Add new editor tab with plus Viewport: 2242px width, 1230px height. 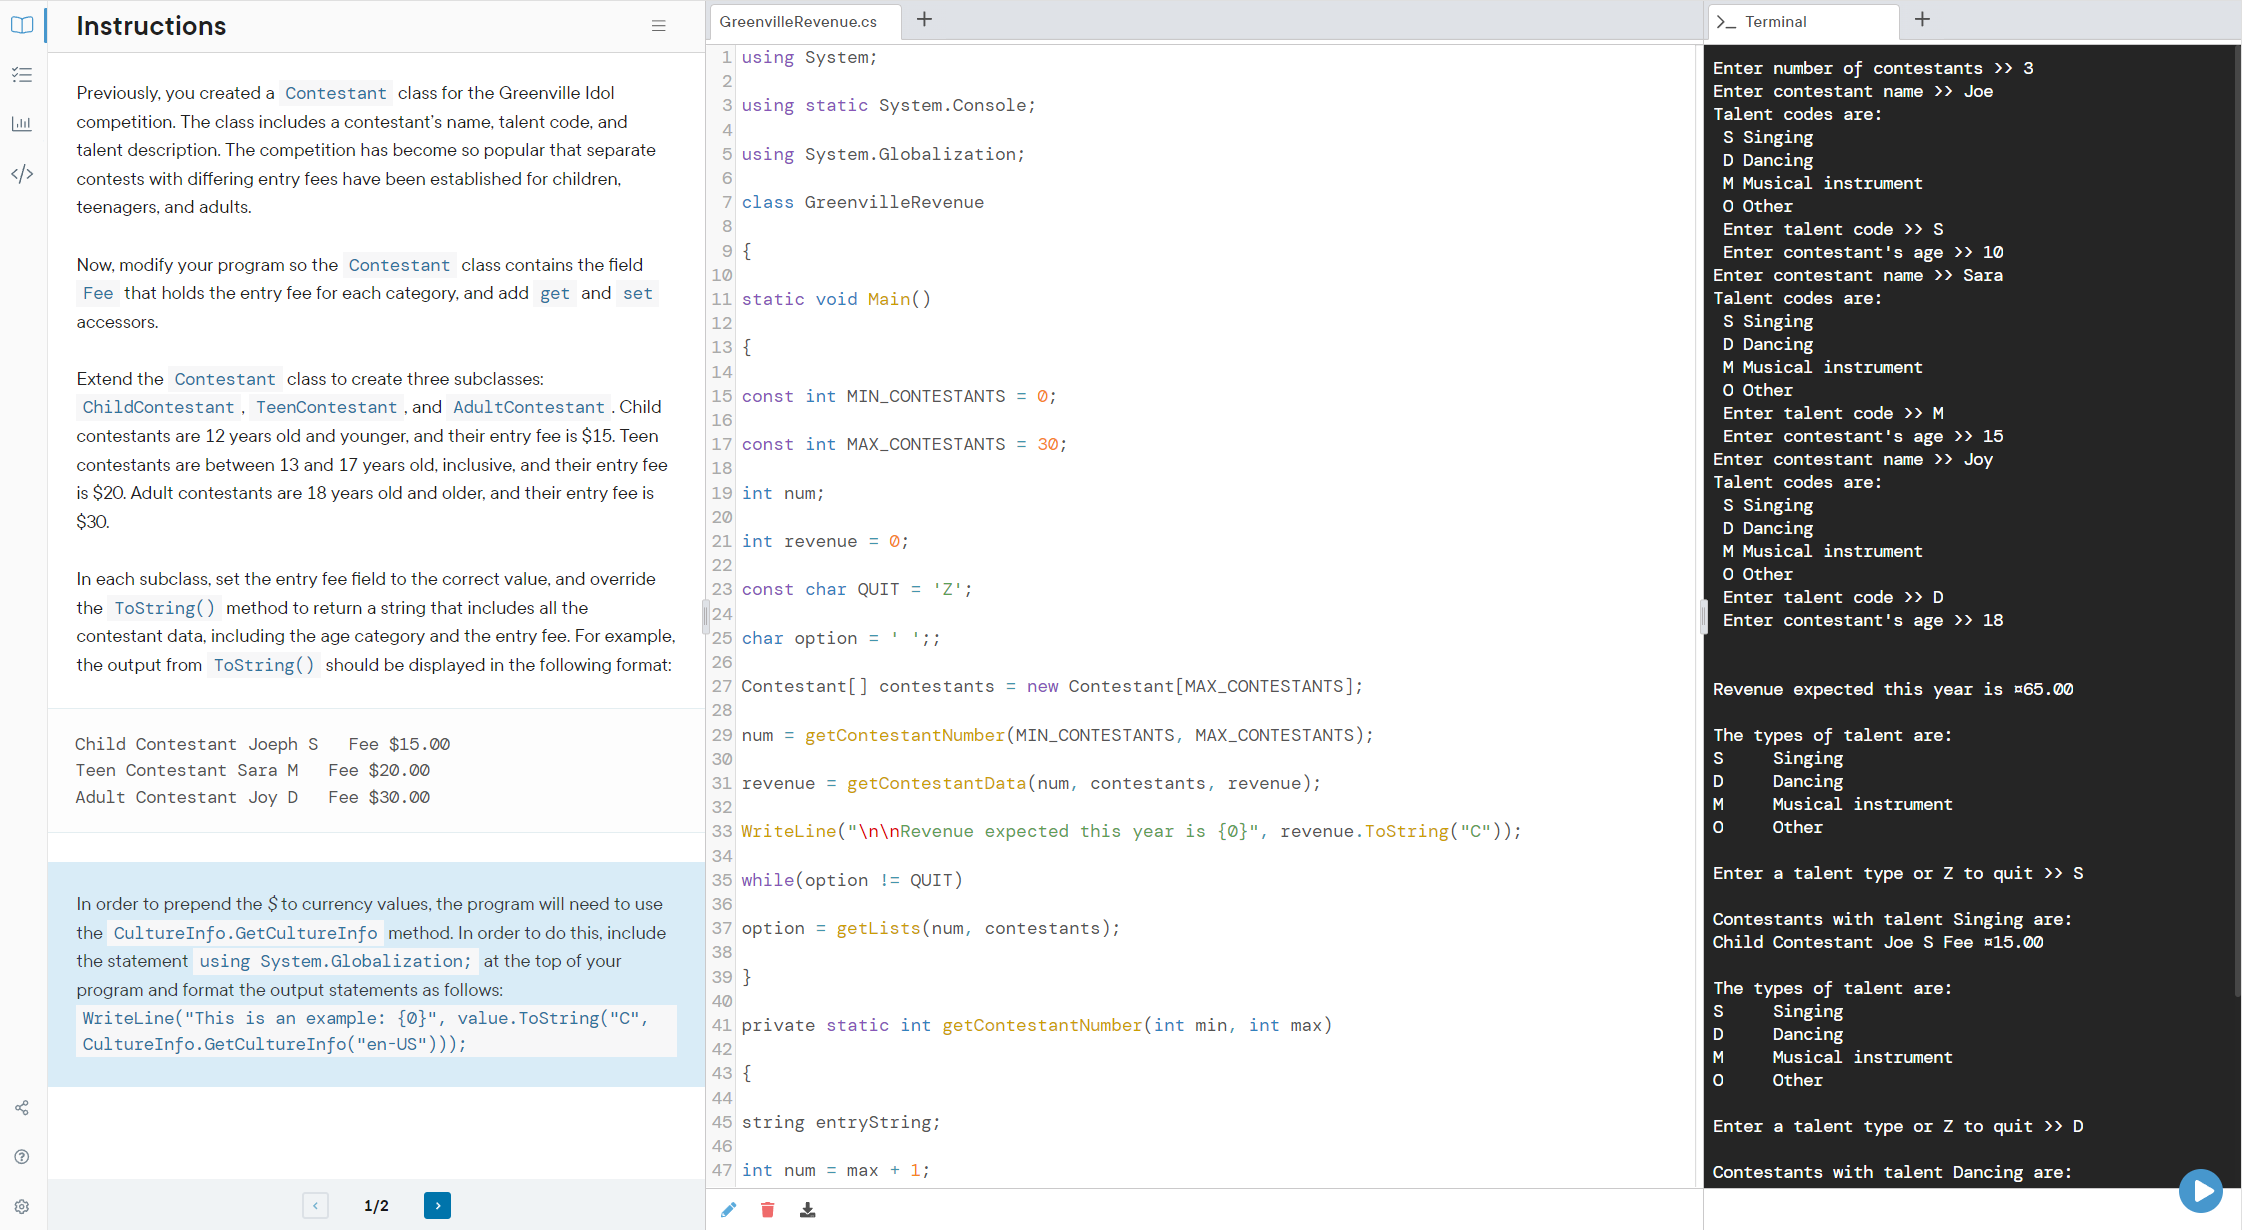coord(924,20)
